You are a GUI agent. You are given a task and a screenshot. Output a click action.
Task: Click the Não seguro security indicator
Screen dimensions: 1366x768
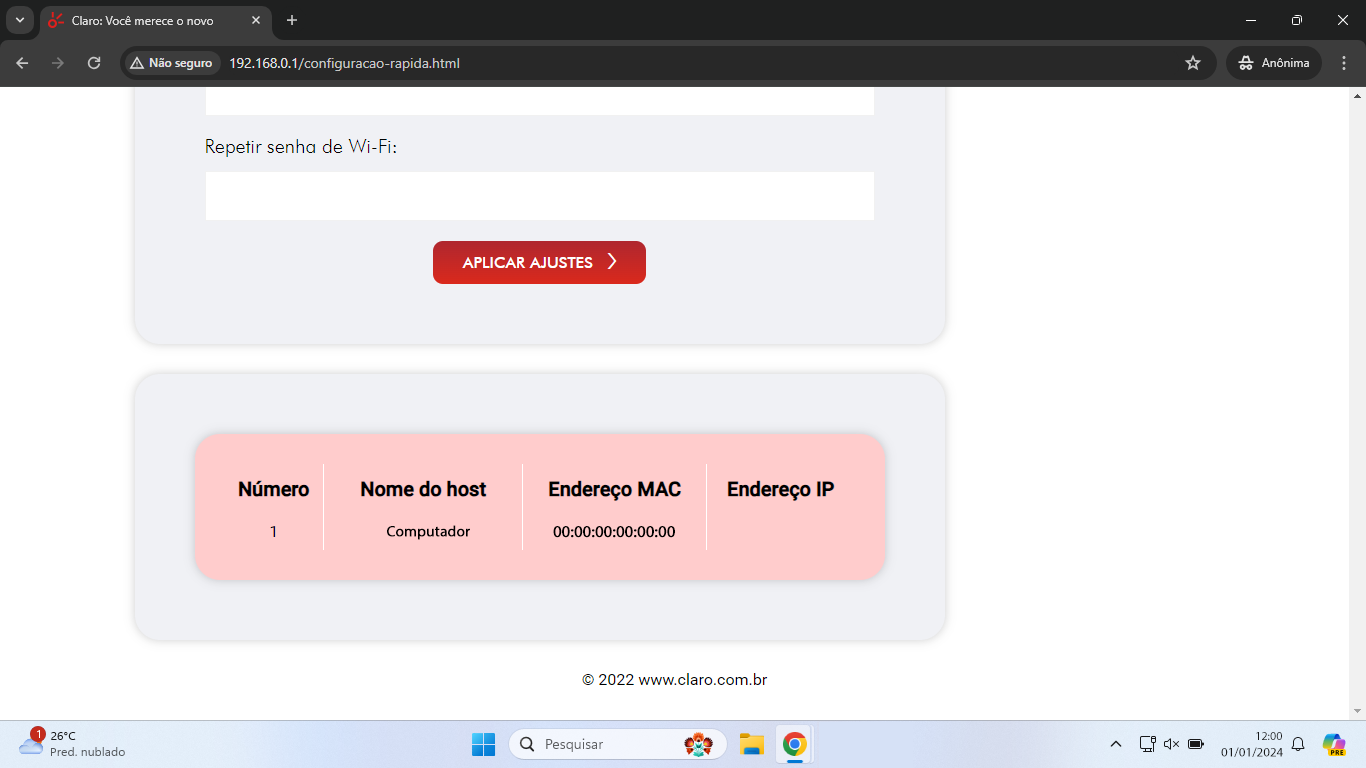coord(172,63)
